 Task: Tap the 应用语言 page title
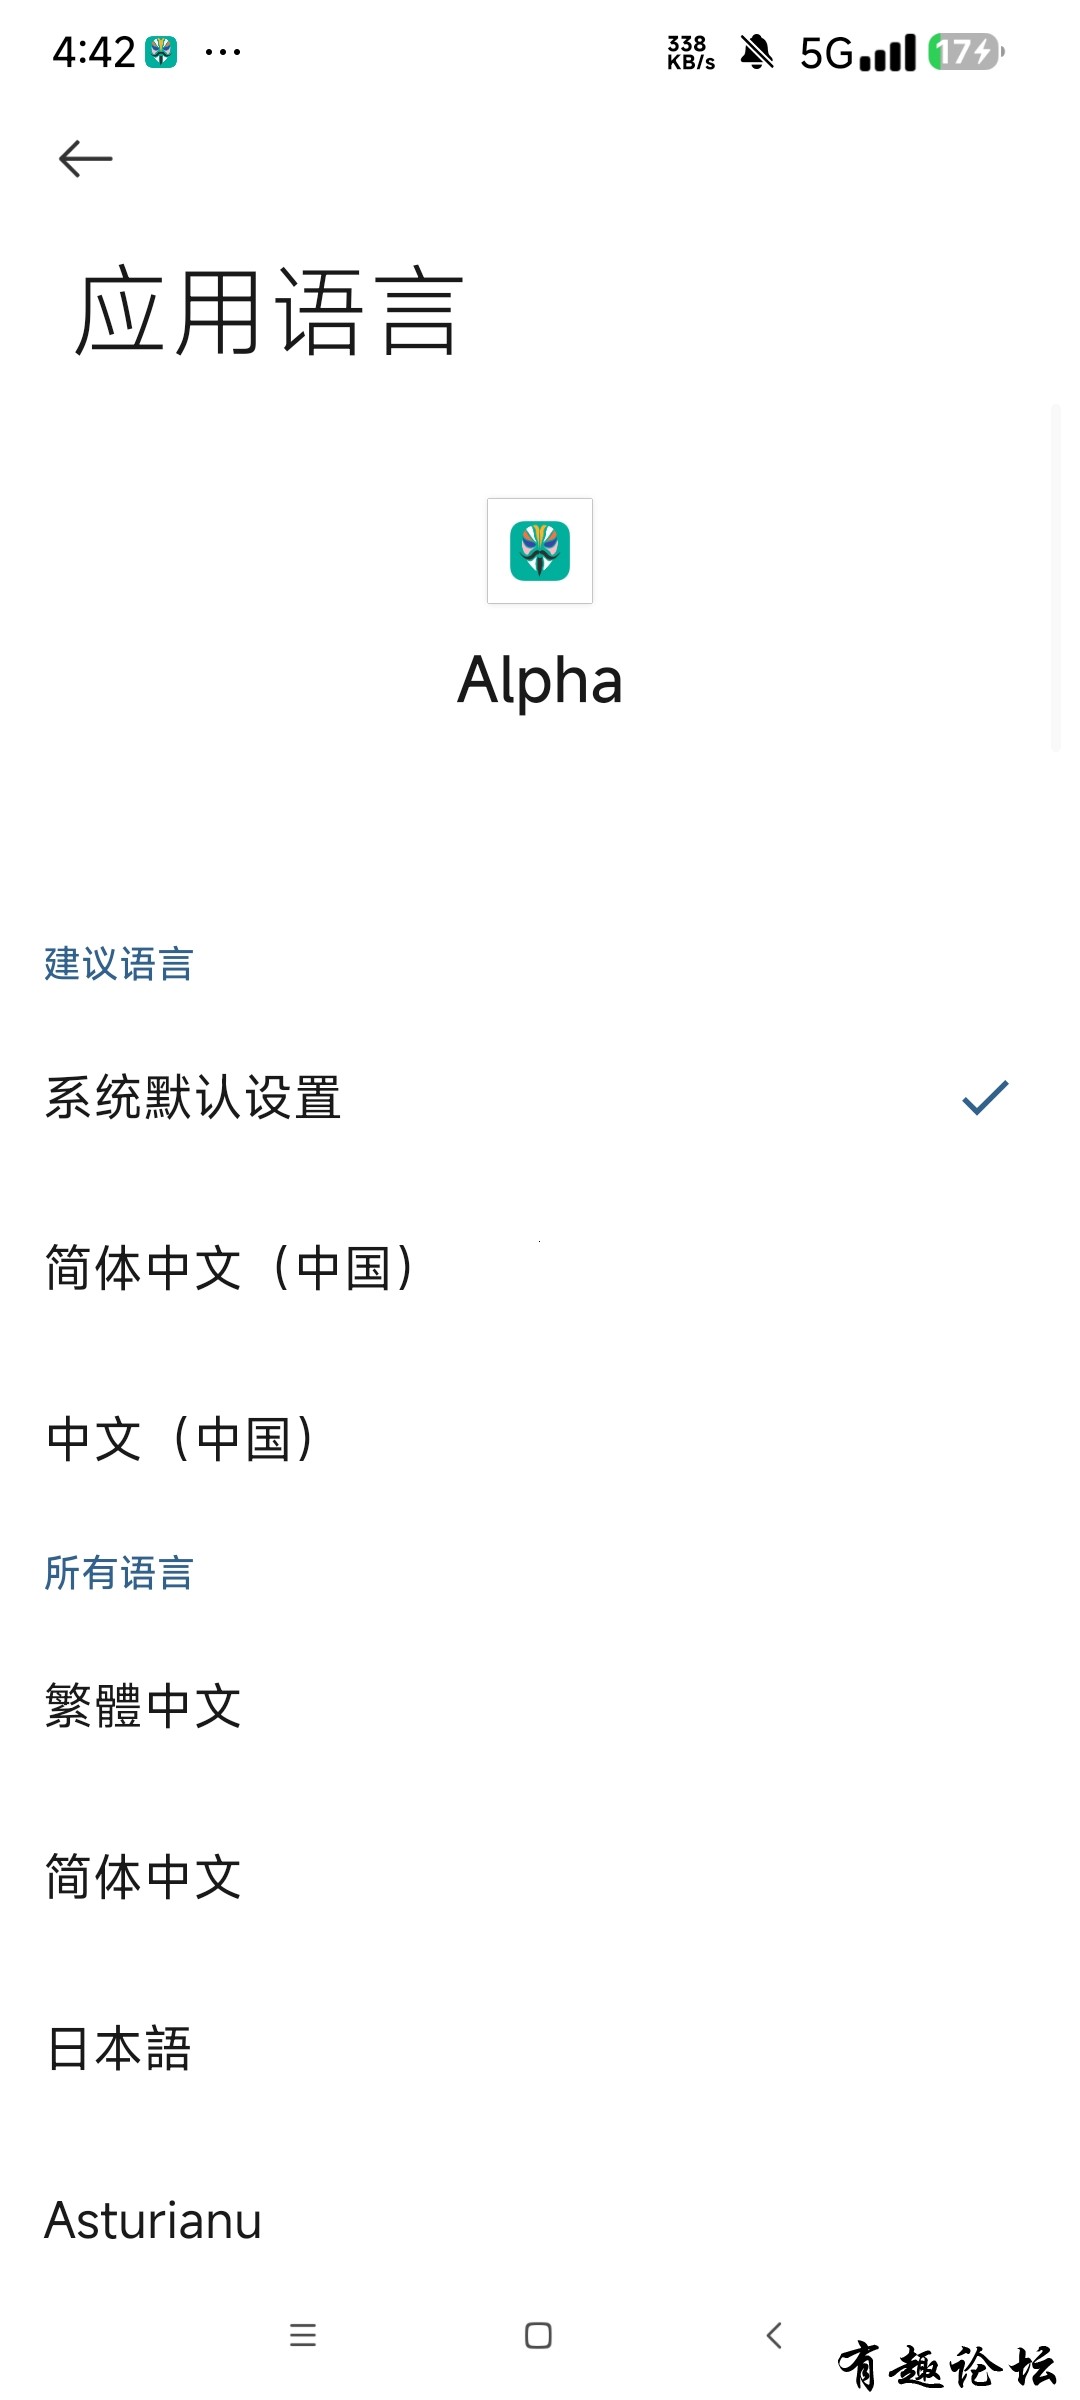coord(269,312)
